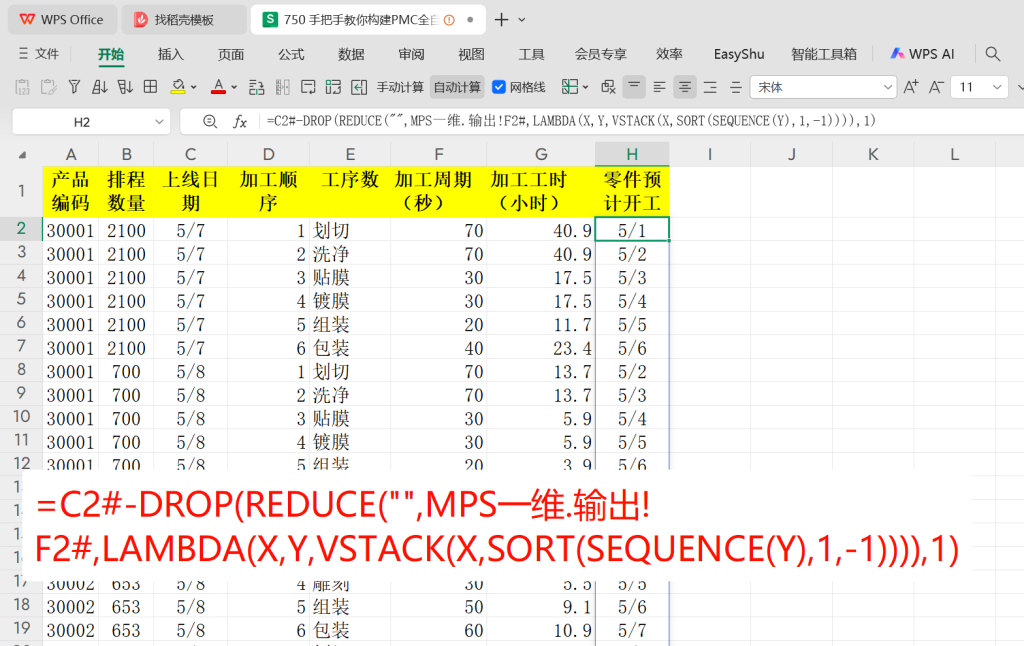Expand the font color dropdown arrow
This screenshot has height=646, width=1024.
[234, 87]
